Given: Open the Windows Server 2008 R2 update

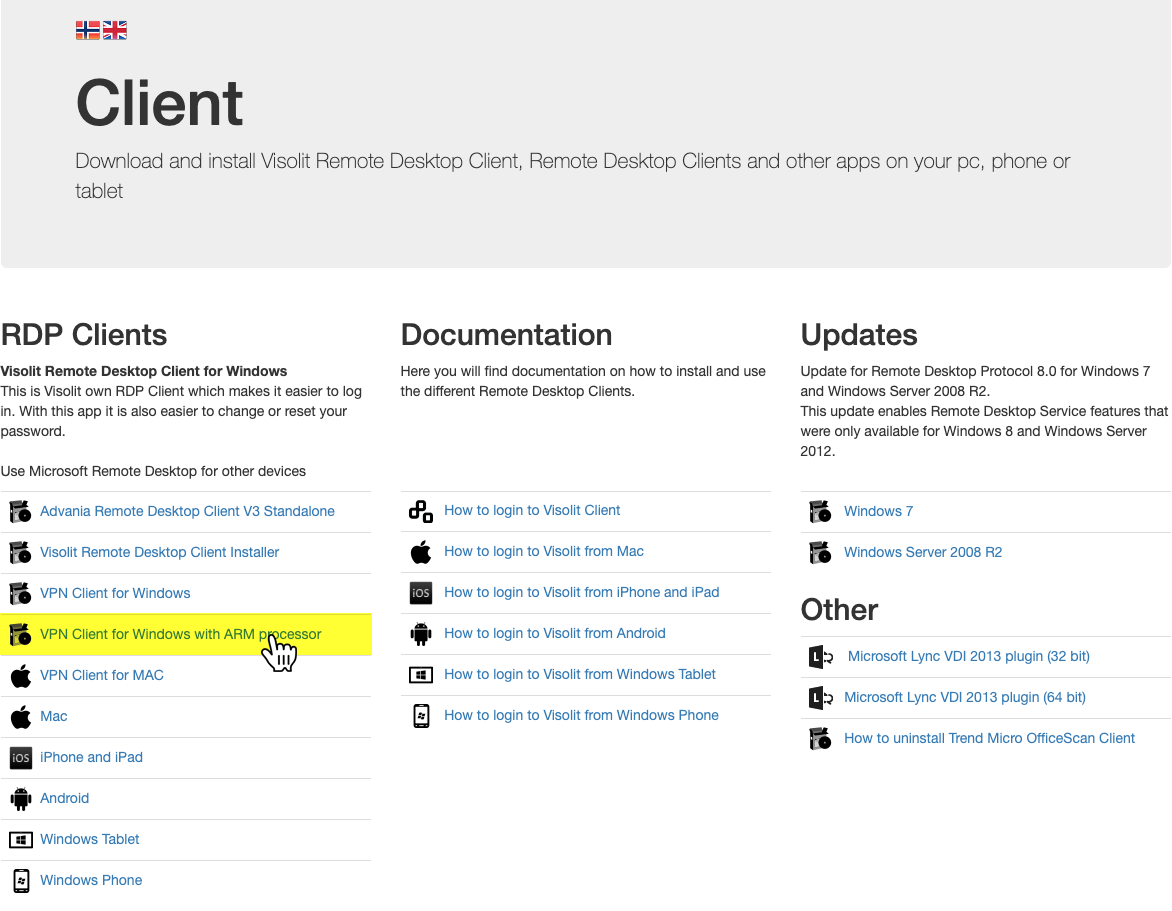Looking at the screenshot, I should (922, 552).
